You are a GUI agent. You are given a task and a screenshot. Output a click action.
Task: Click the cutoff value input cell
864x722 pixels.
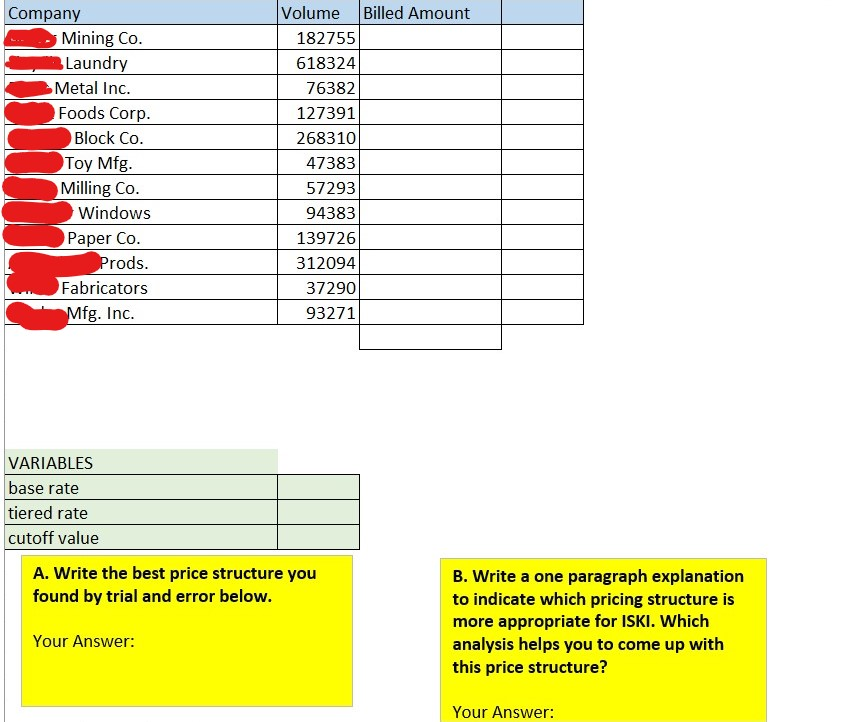pyautogui.click(x=320, y=537)
